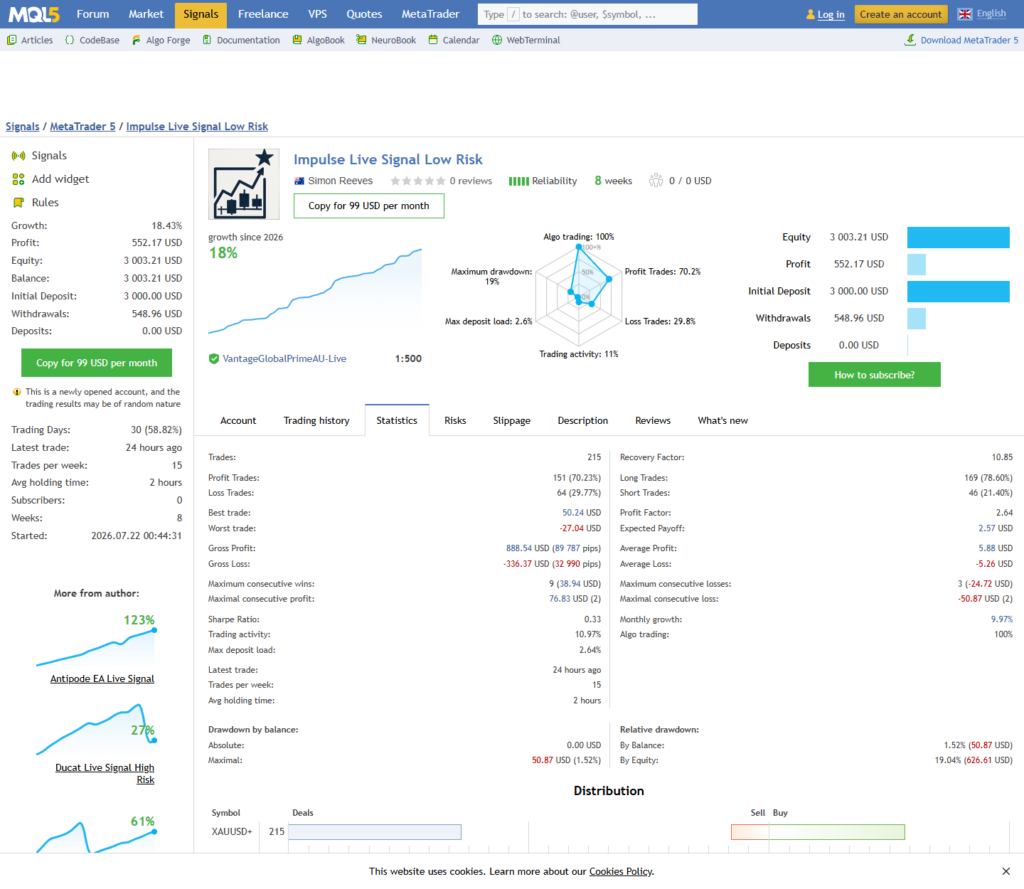Click the Rules flag icon
The width and height of the screenshot is (1024, 889).
[x=18, y=202]
